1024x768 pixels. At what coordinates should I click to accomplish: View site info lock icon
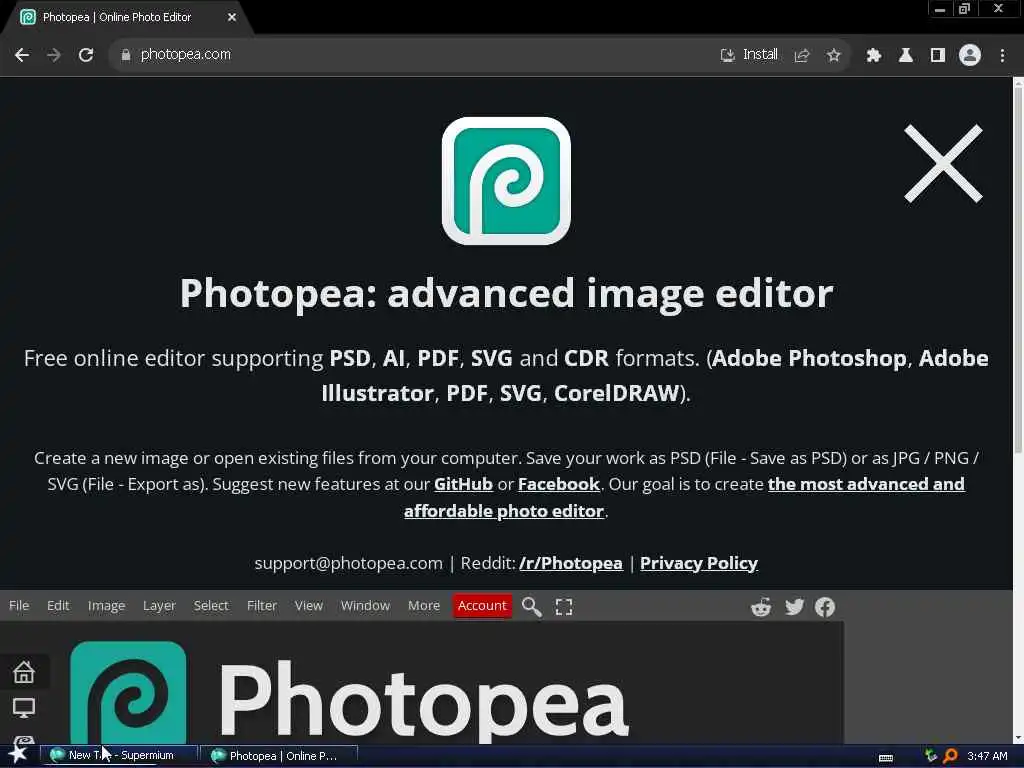click(126, 55)
